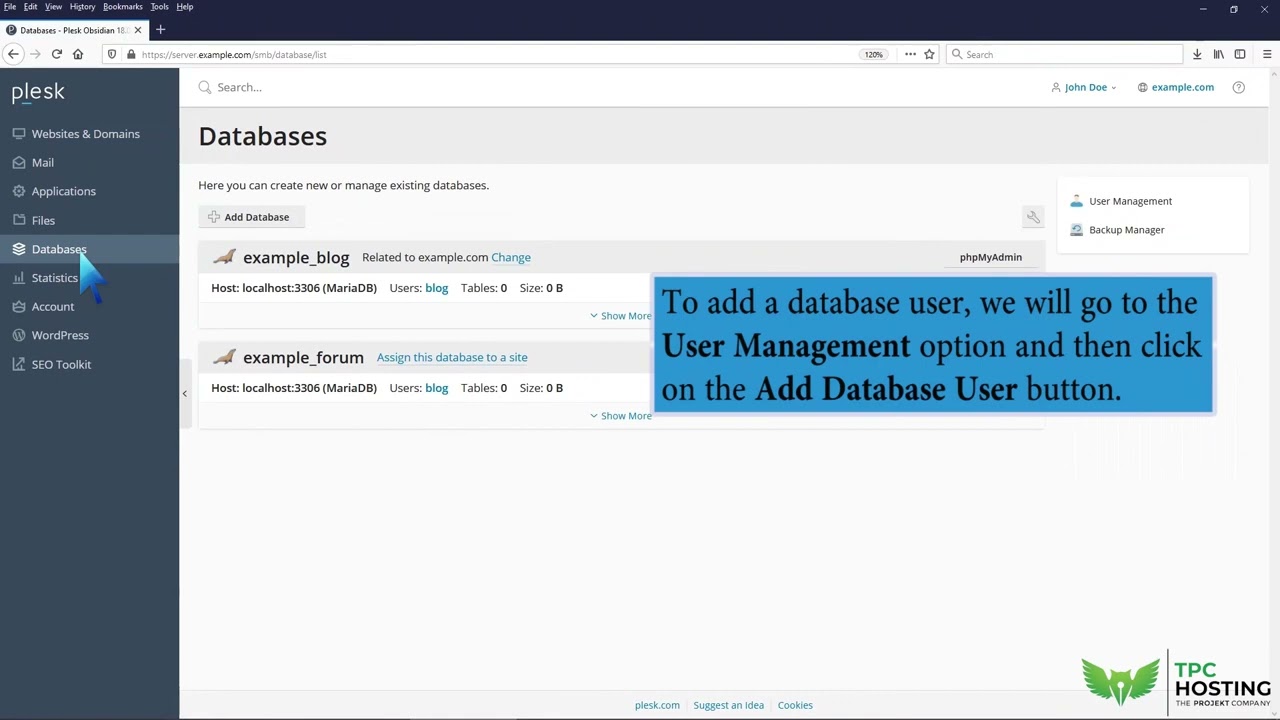The image size is (1280, 720).
Task: Open a new browser tab
Action: click(x=160, y=30)
